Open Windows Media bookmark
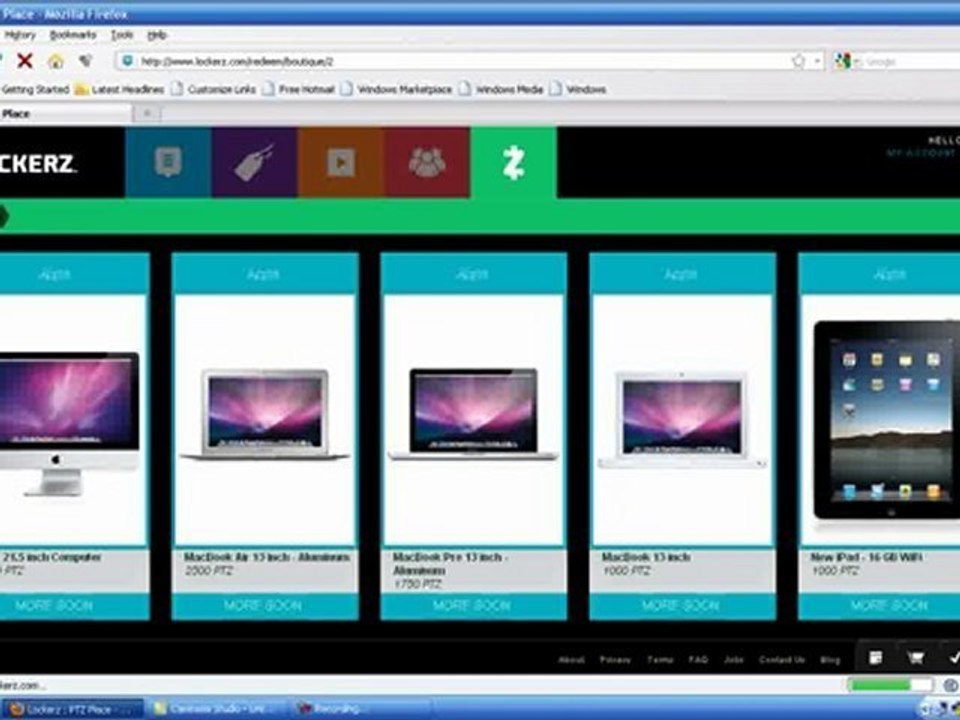This screenshot has width=960, height=720. (x=501, y=89)
